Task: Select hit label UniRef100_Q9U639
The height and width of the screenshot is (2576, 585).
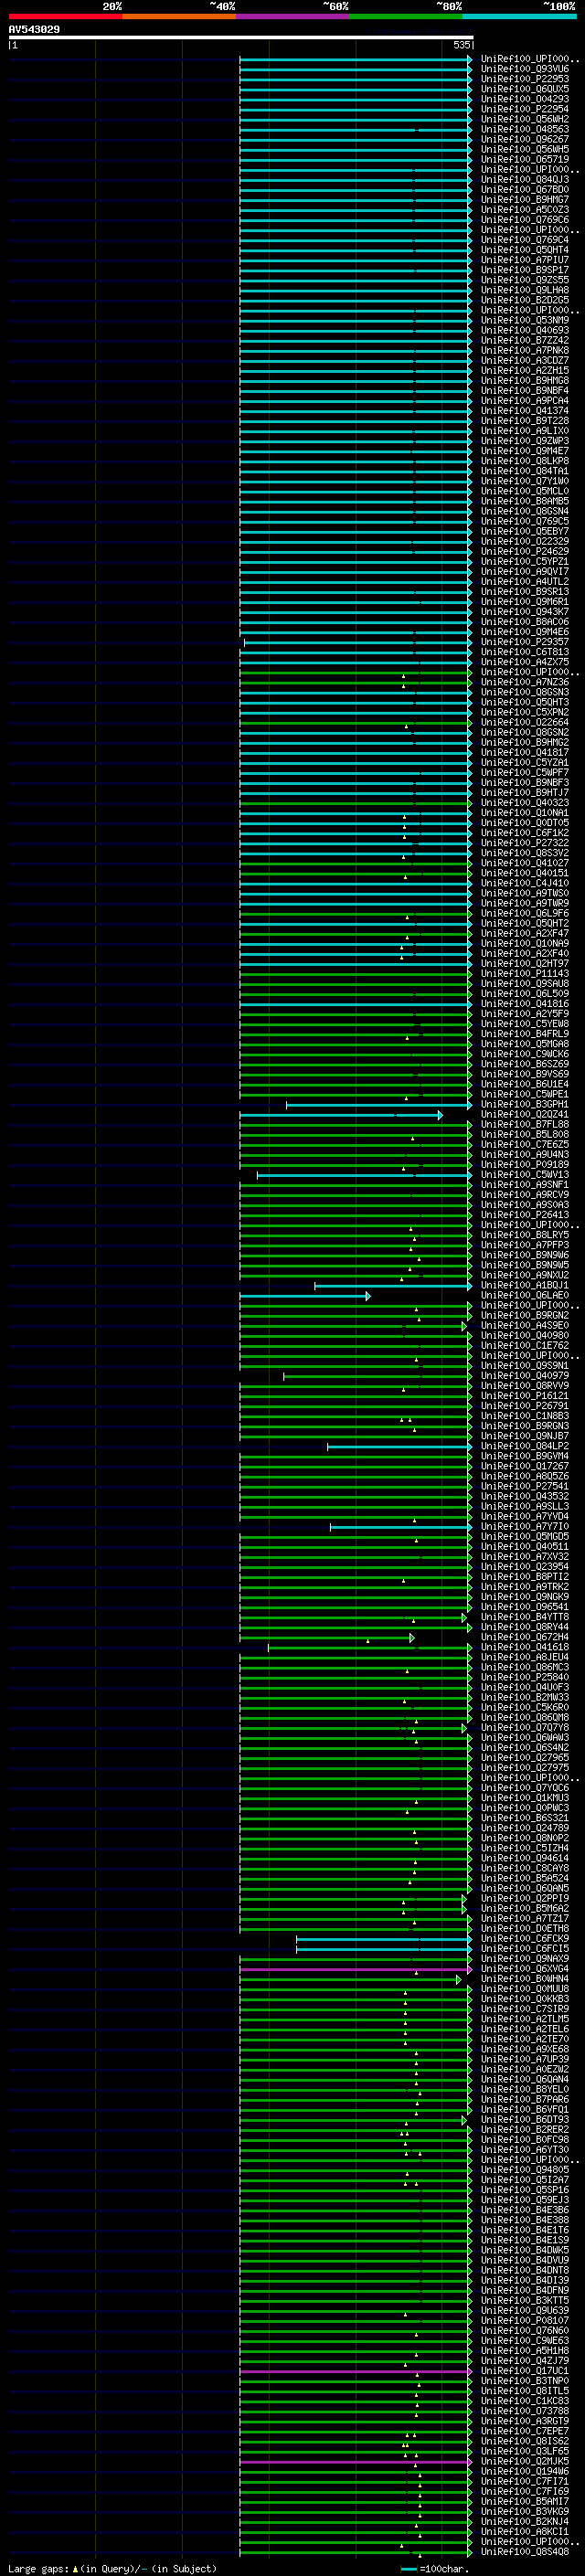Action: tap(525, 2311)
